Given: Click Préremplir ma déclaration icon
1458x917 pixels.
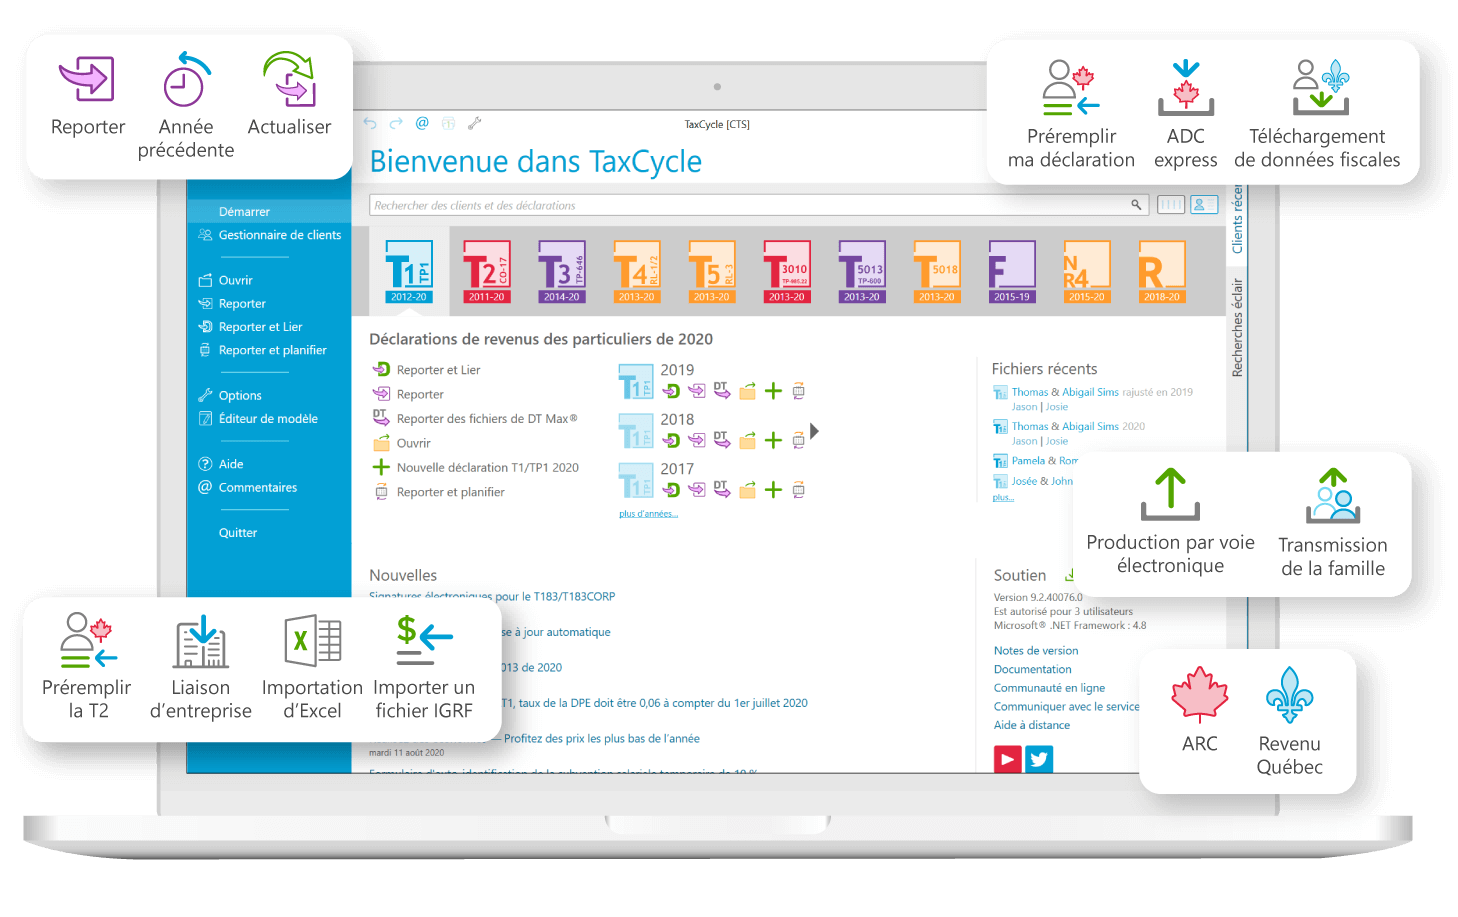Looking at the screenshot, I should 1070,87.
